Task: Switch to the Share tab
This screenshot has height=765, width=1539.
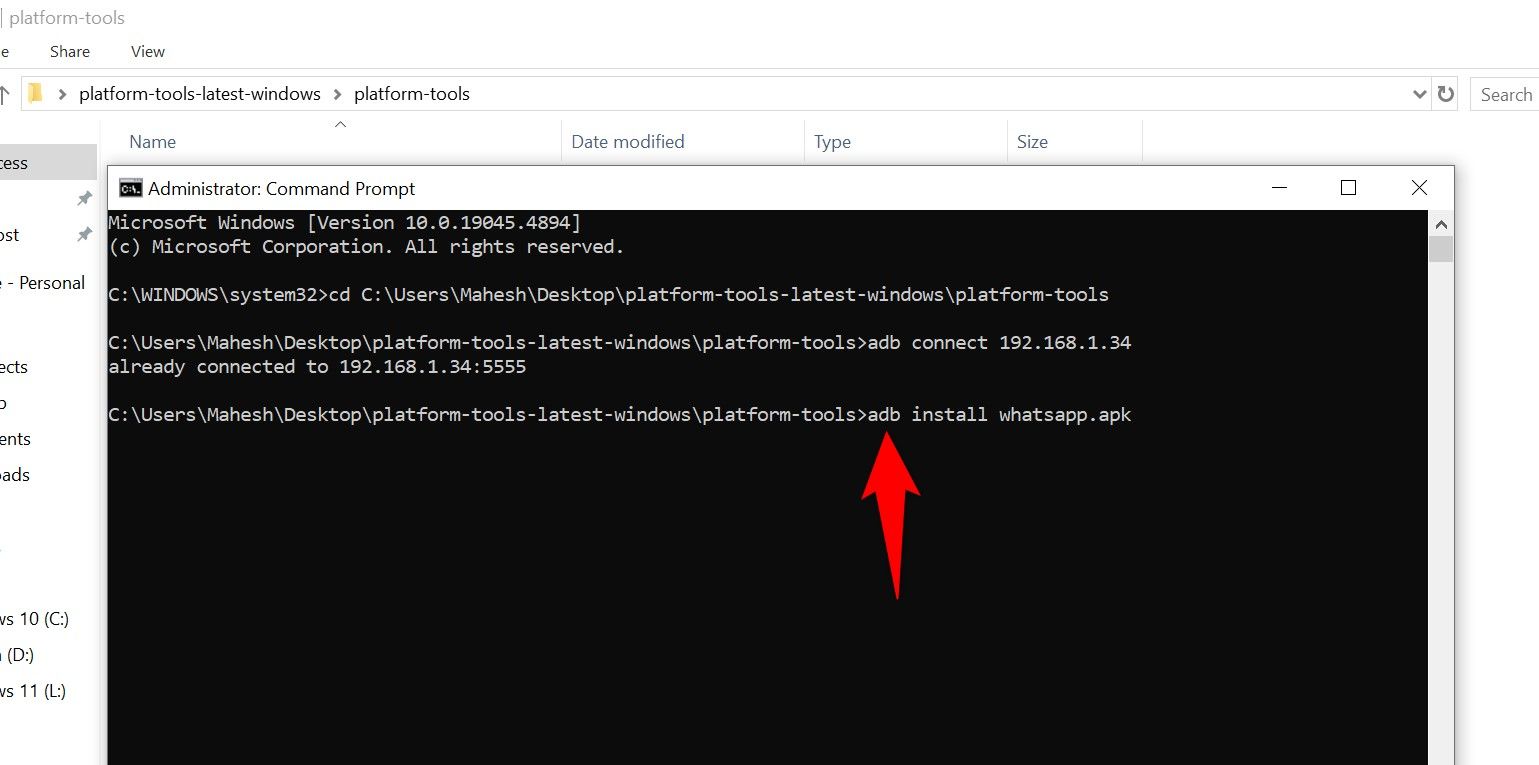Action: [x=69, y=51]
